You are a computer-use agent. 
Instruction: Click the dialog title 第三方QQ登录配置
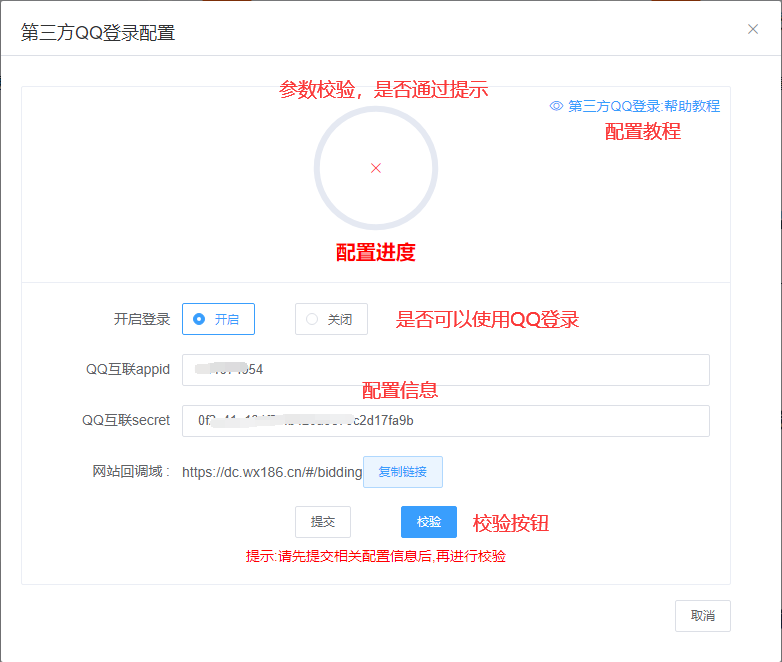click(98, 32)
